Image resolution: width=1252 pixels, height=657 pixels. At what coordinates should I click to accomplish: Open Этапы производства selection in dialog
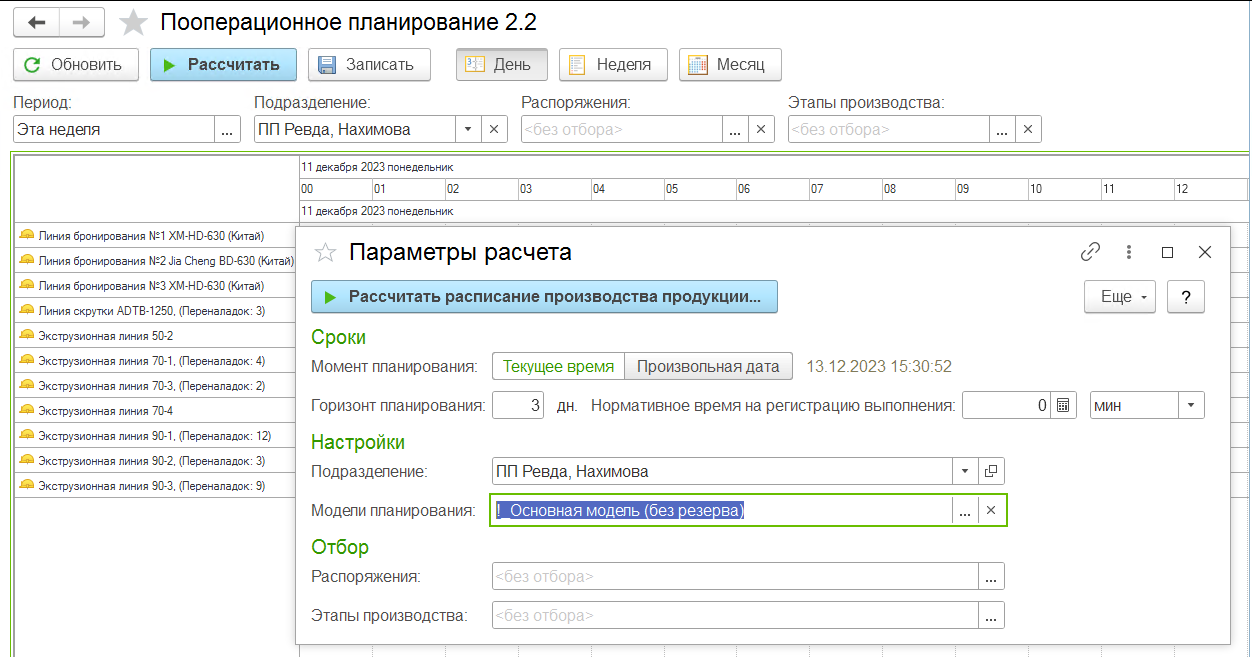[991, 615]
